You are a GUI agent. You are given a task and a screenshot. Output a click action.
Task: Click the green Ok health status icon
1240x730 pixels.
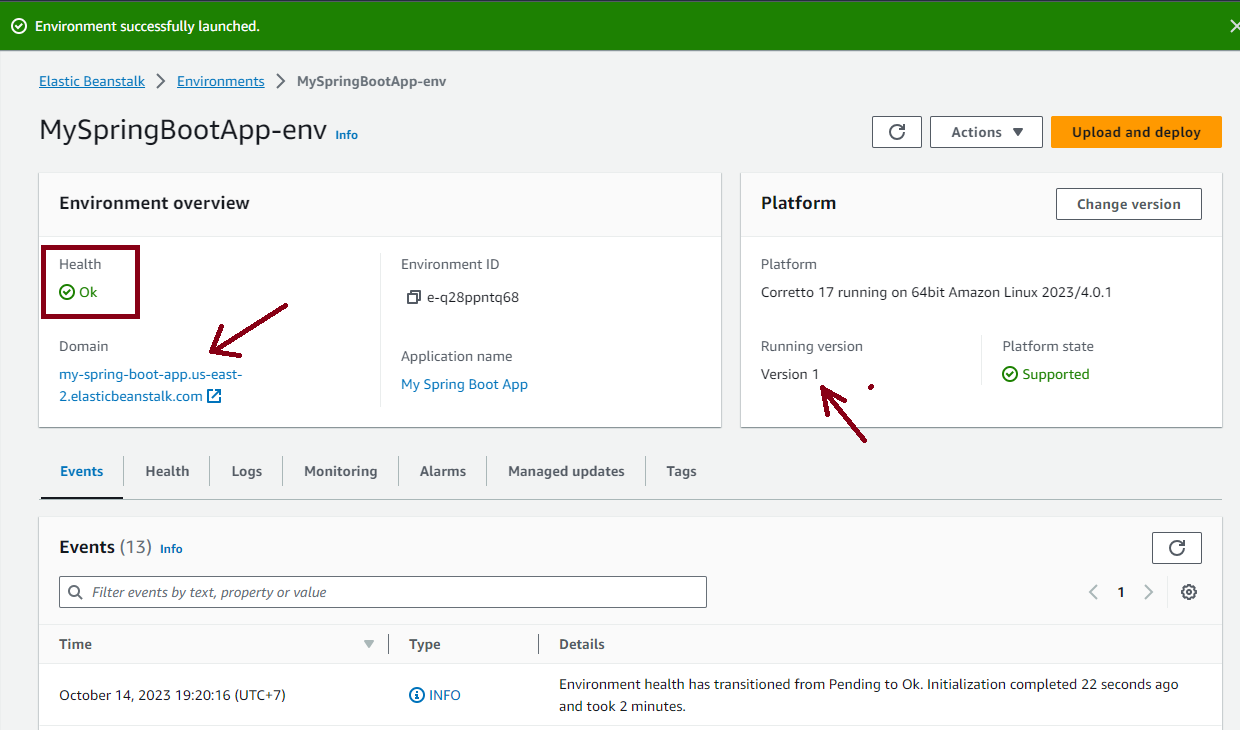(67, 292)
